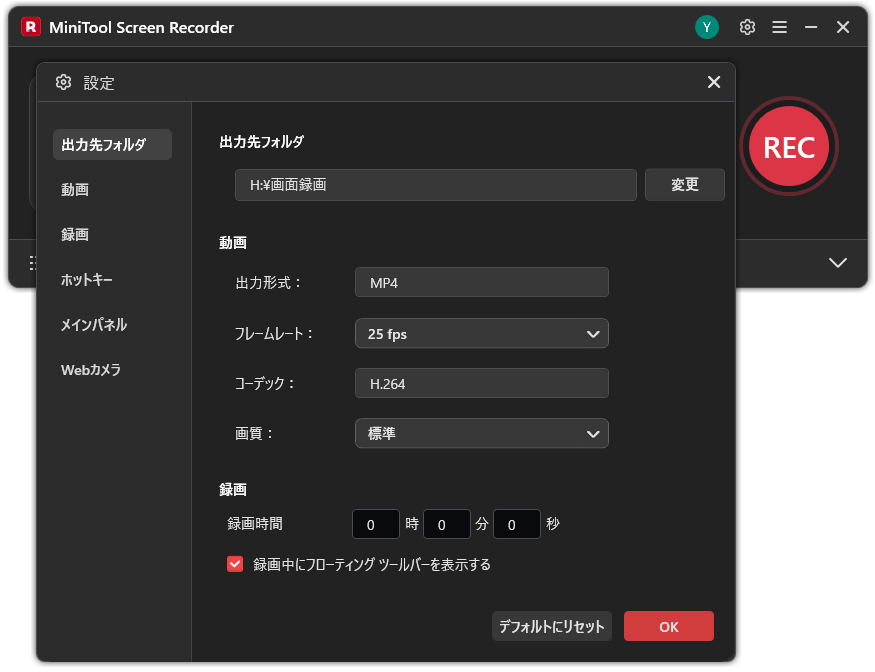This screenshot has width=875, height=672.
Task: Expand the chevron below REC button
Action: [x=838, y=262]
